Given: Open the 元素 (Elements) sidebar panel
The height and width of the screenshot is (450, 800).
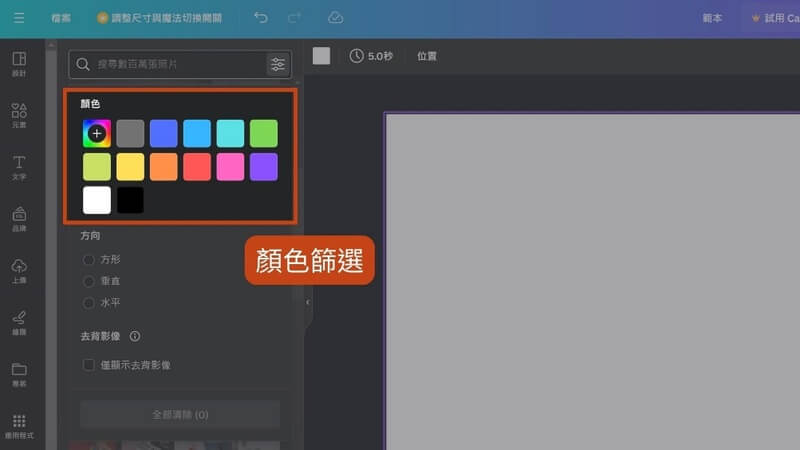Looking at the screenshot, I should click(x=19, y=115).
